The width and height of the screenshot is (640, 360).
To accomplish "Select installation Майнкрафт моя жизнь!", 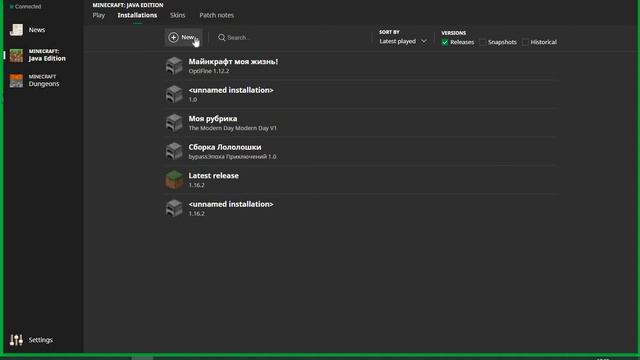I will 361,66.
